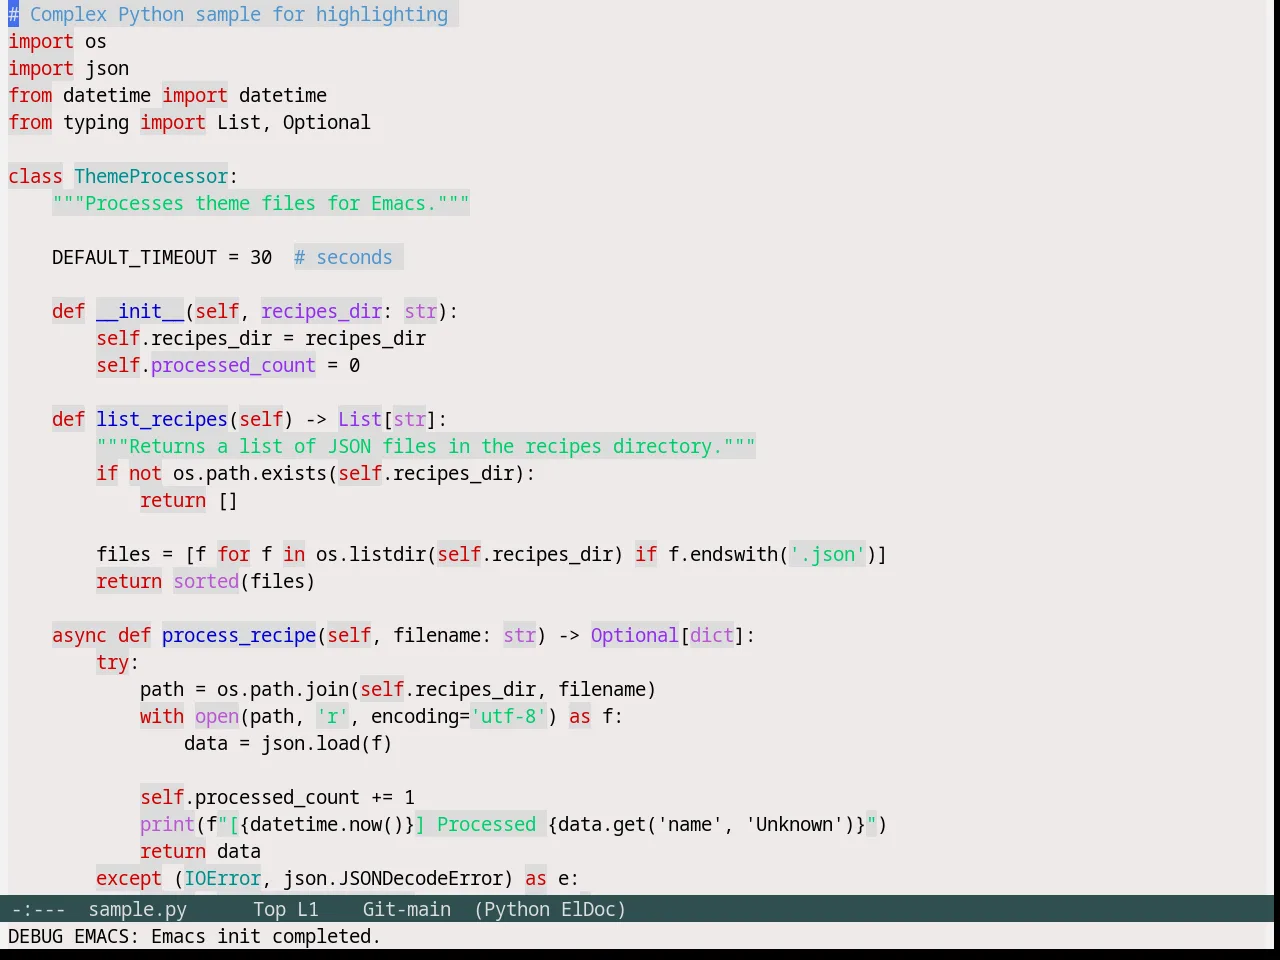Click 'open' in the with statement
Screen dimensions: 1280x960
click(x=217, y=716)
